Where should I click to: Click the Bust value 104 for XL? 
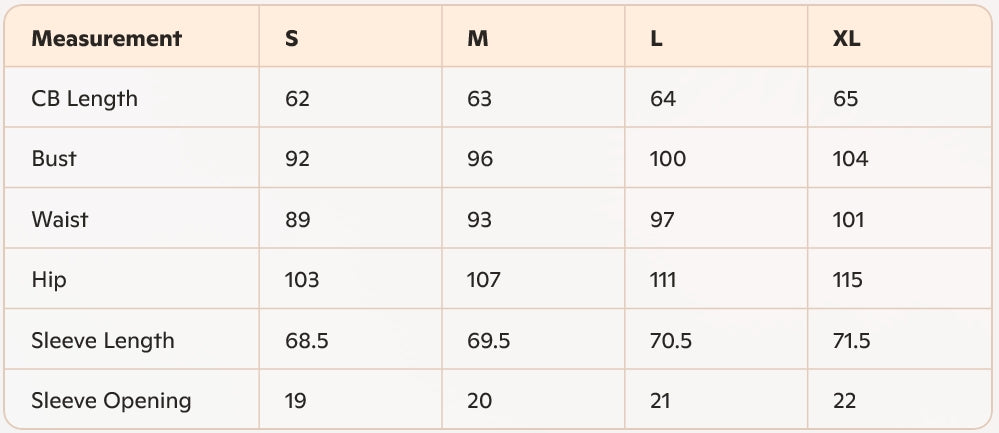(x=851, y=159)
